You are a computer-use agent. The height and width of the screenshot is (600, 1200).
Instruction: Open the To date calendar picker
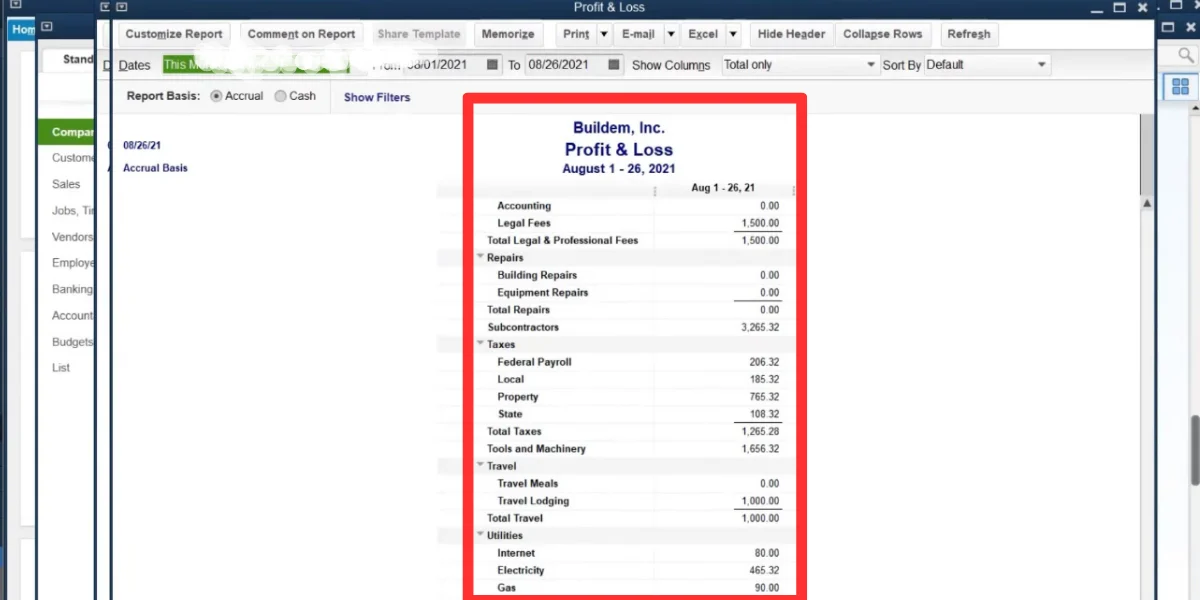pos(615,65)
